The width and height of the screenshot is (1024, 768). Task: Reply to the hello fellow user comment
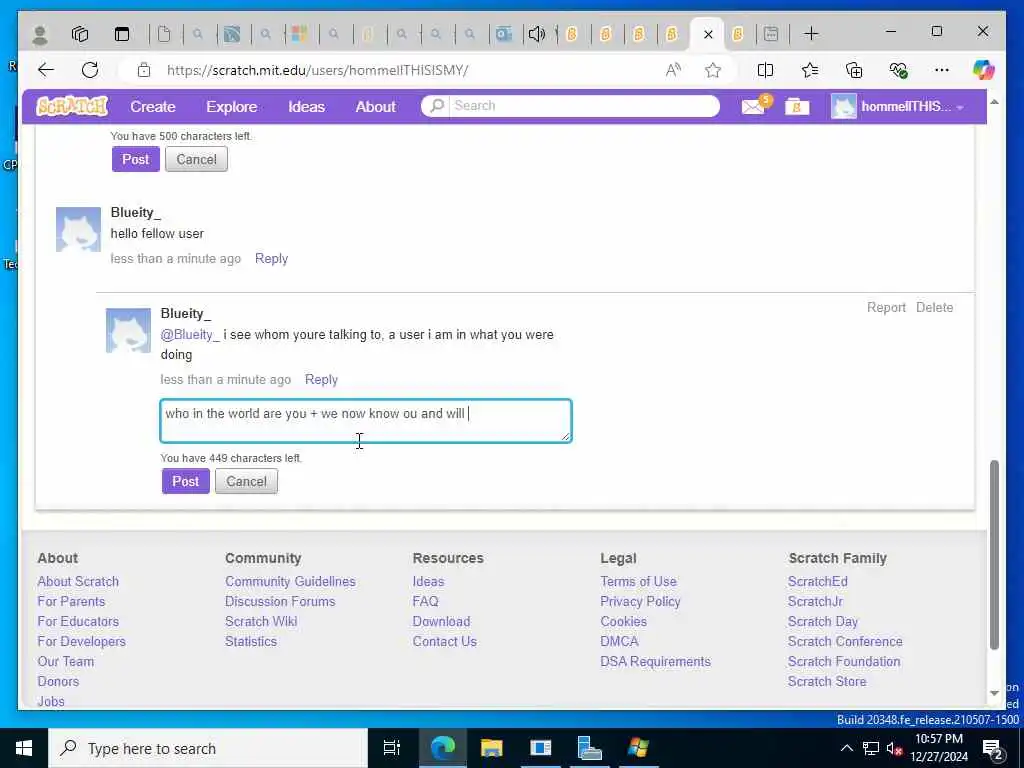(x=271, y=259)
